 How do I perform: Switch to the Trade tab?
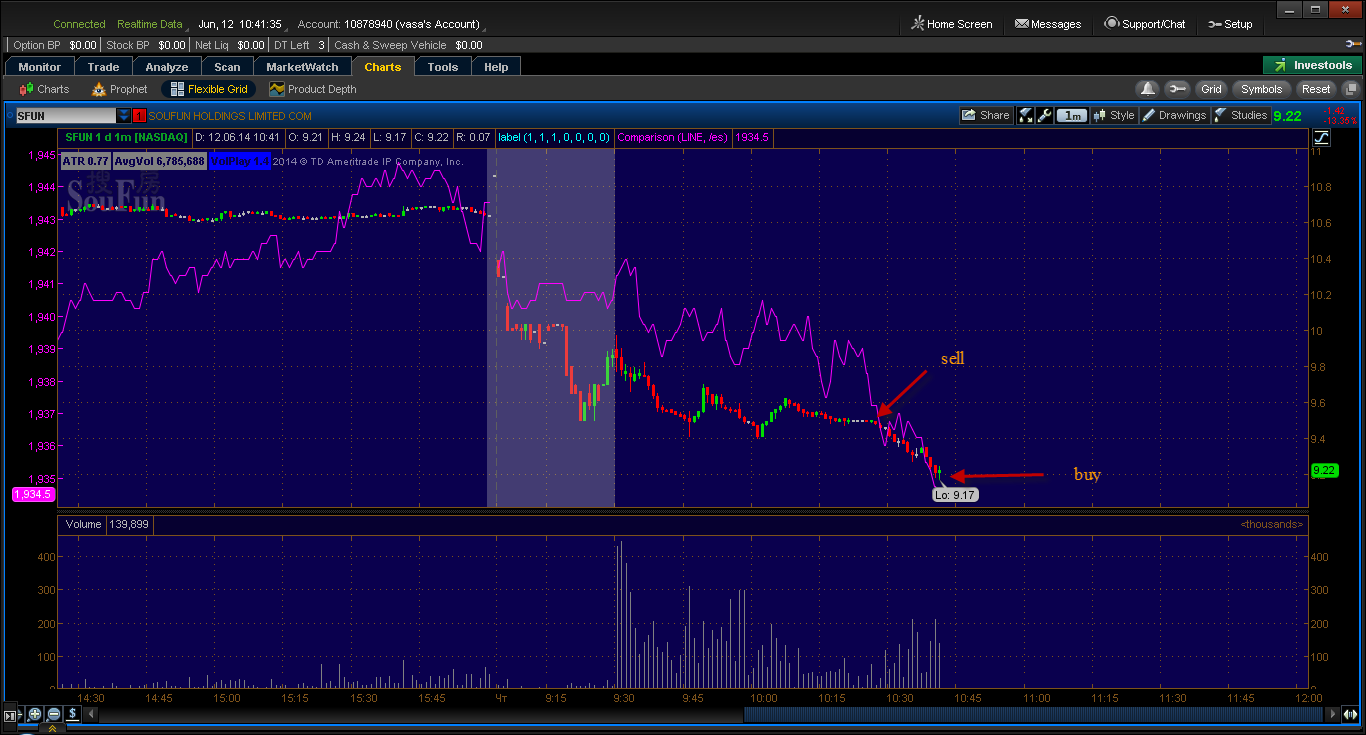[103, 67]
